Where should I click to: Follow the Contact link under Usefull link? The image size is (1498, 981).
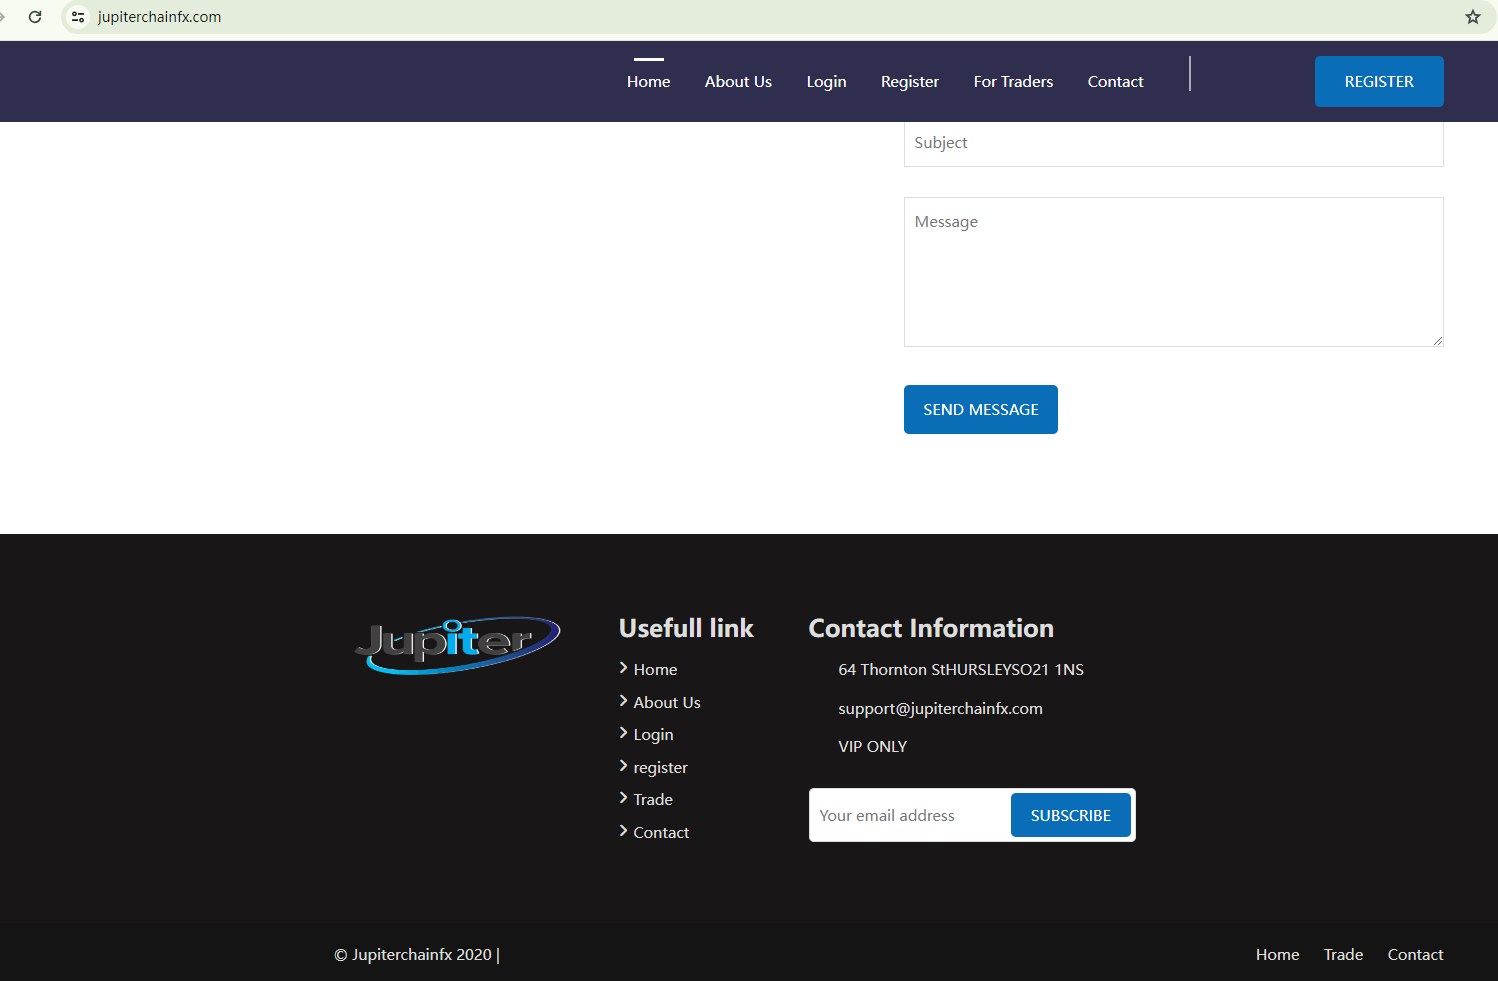661,833
